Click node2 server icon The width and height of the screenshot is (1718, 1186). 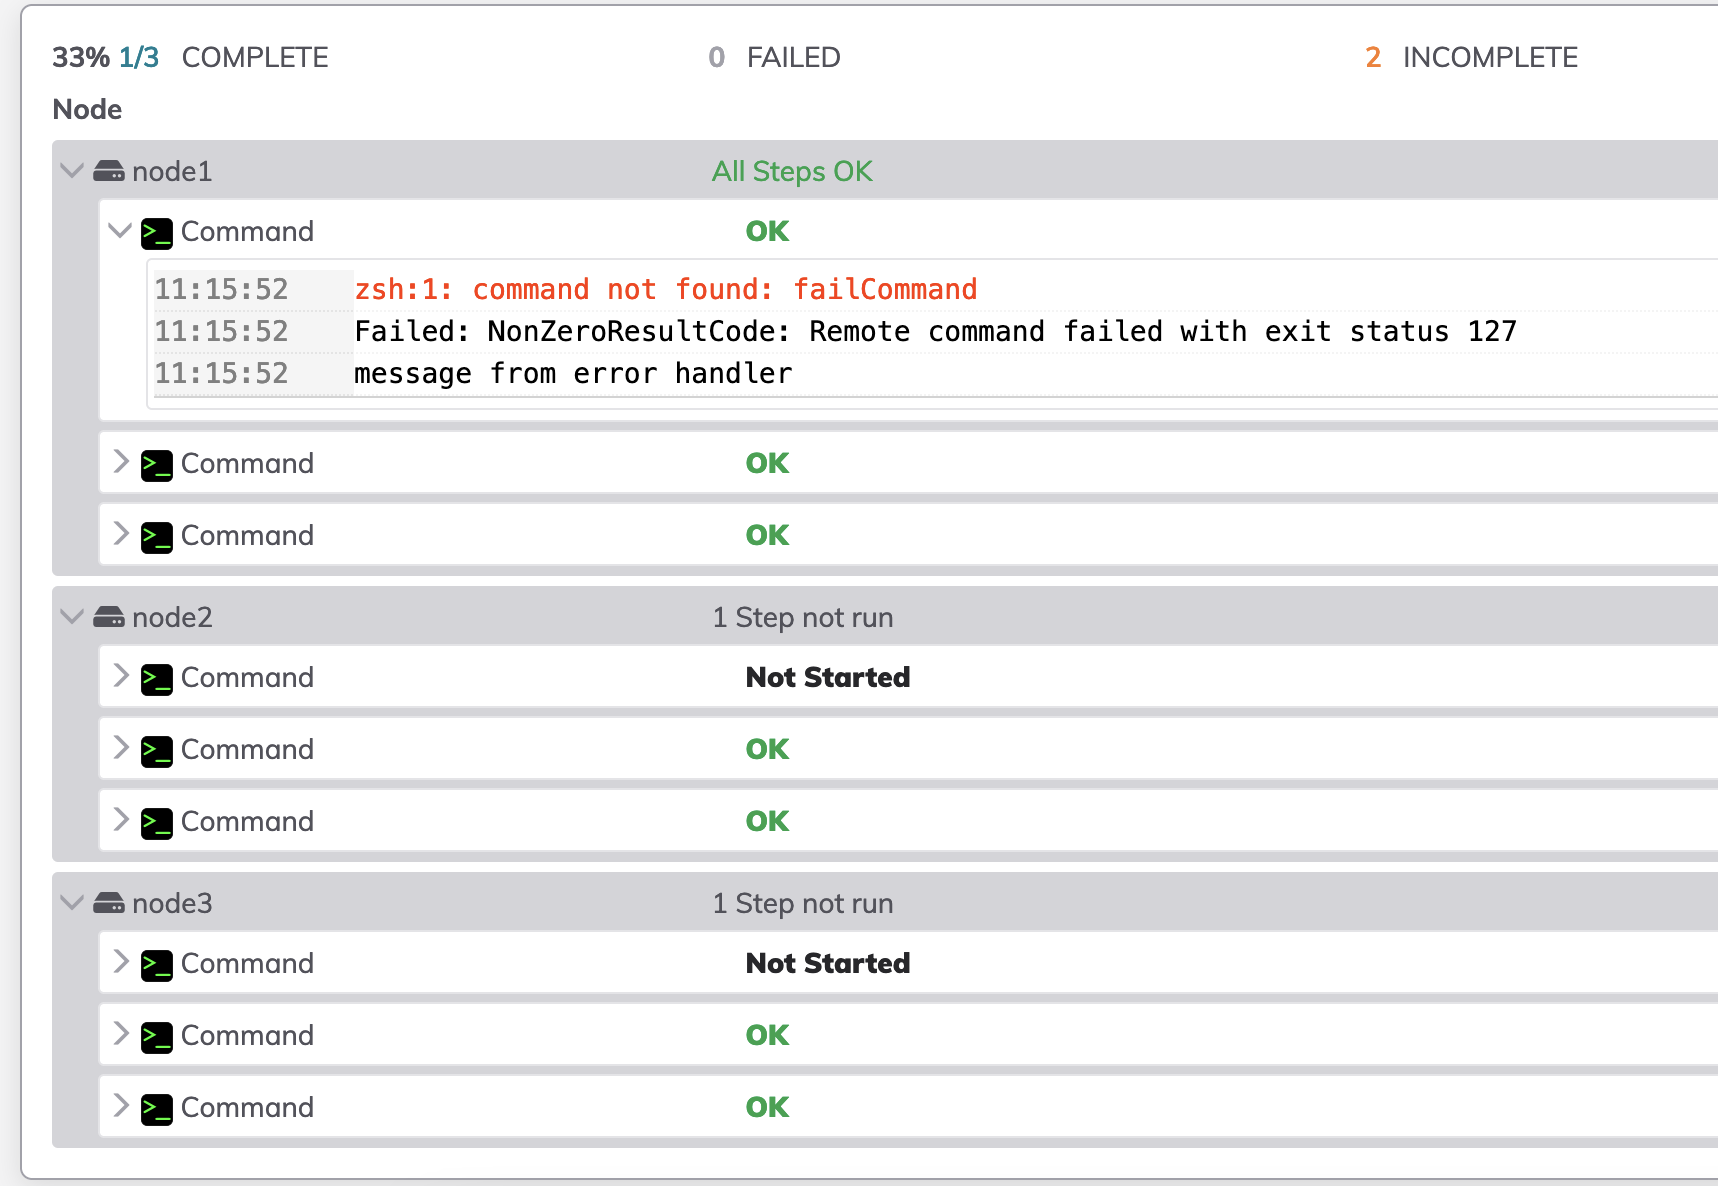click(109, 618)
